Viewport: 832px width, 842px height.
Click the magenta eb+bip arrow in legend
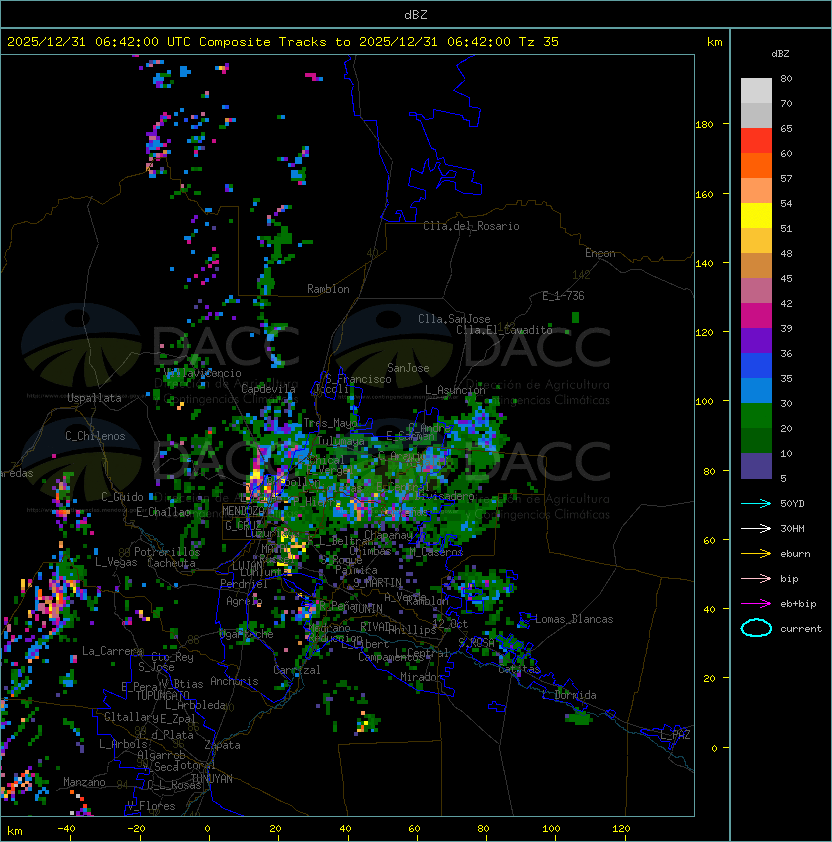coord(756,604)
